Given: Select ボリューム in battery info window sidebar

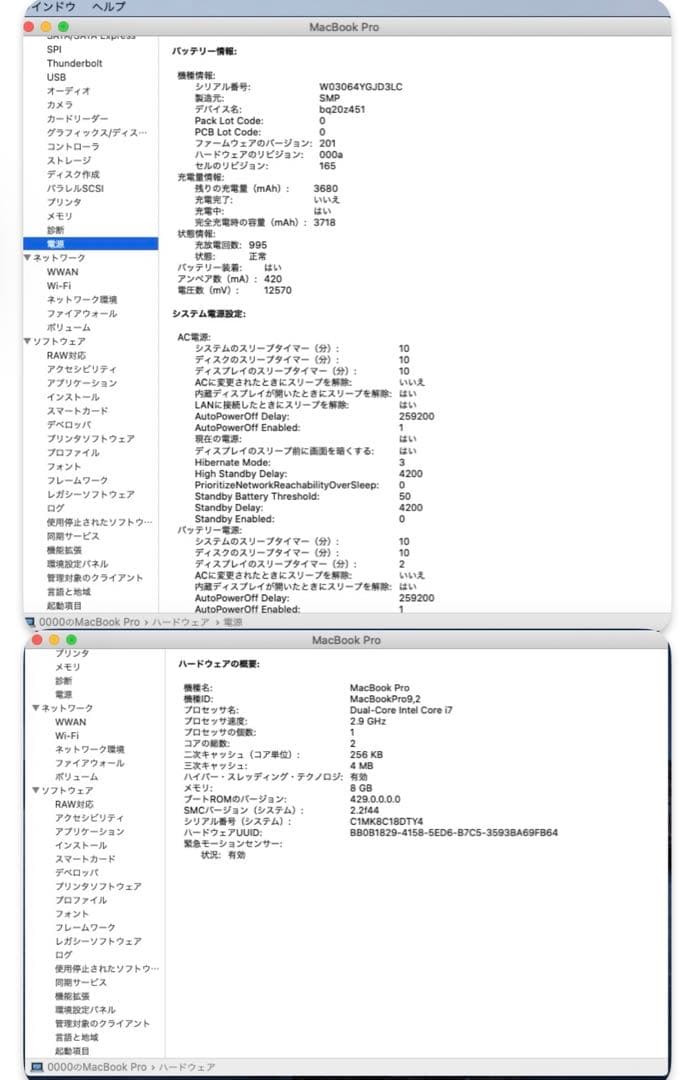Looking at the screenshot, I should tap(68, 327).
